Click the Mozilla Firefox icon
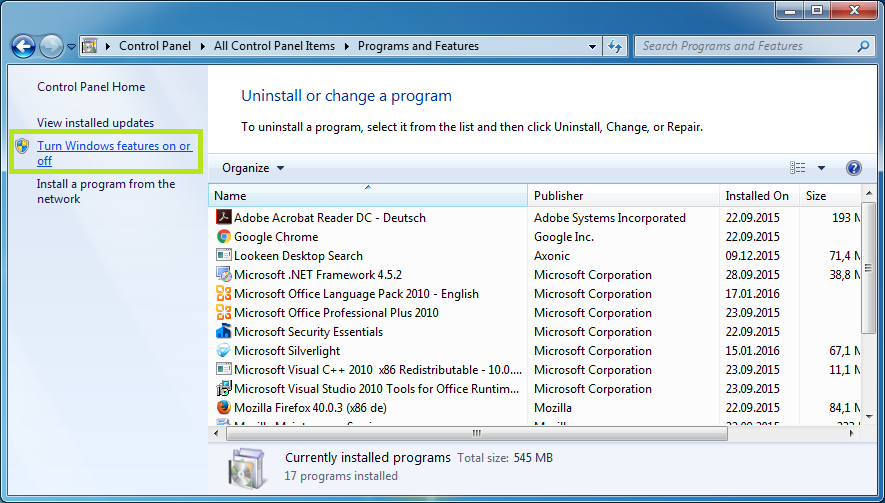The height and width of the screenshot is (503, 885). tap(224, 407)
